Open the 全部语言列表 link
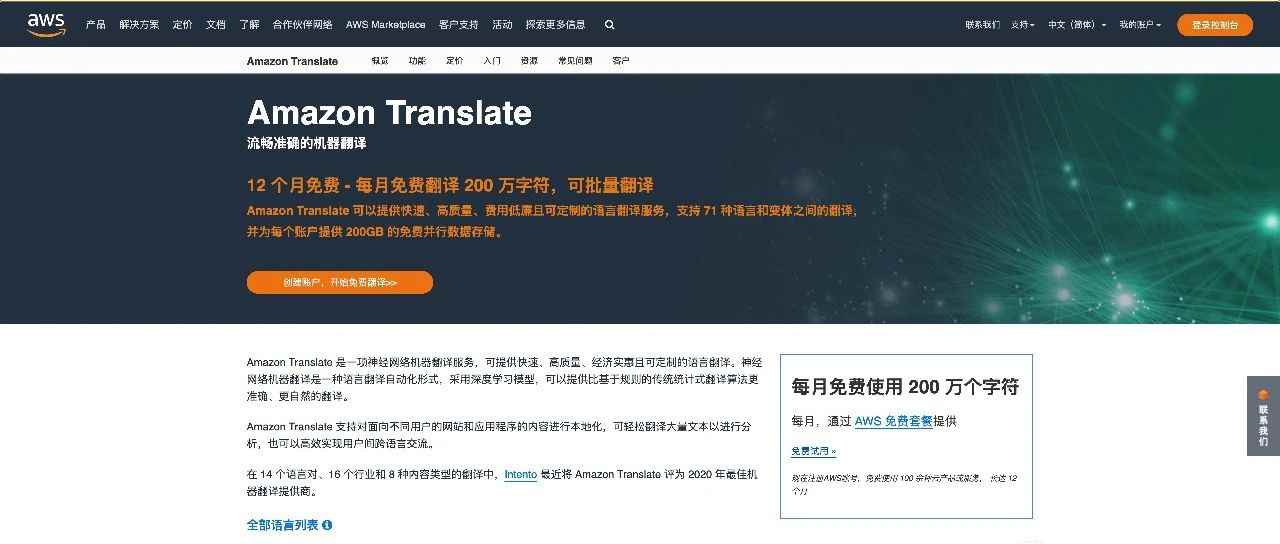 pos(283,525)
